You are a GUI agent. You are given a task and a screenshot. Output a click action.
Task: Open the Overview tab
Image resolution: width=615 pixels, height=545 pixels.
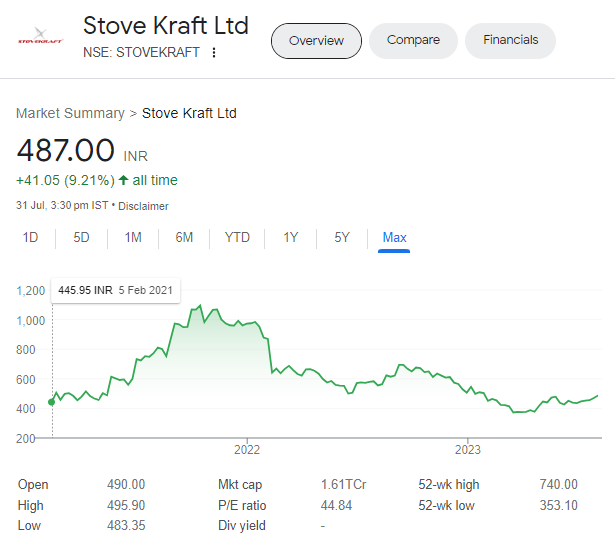coord(316,41)
